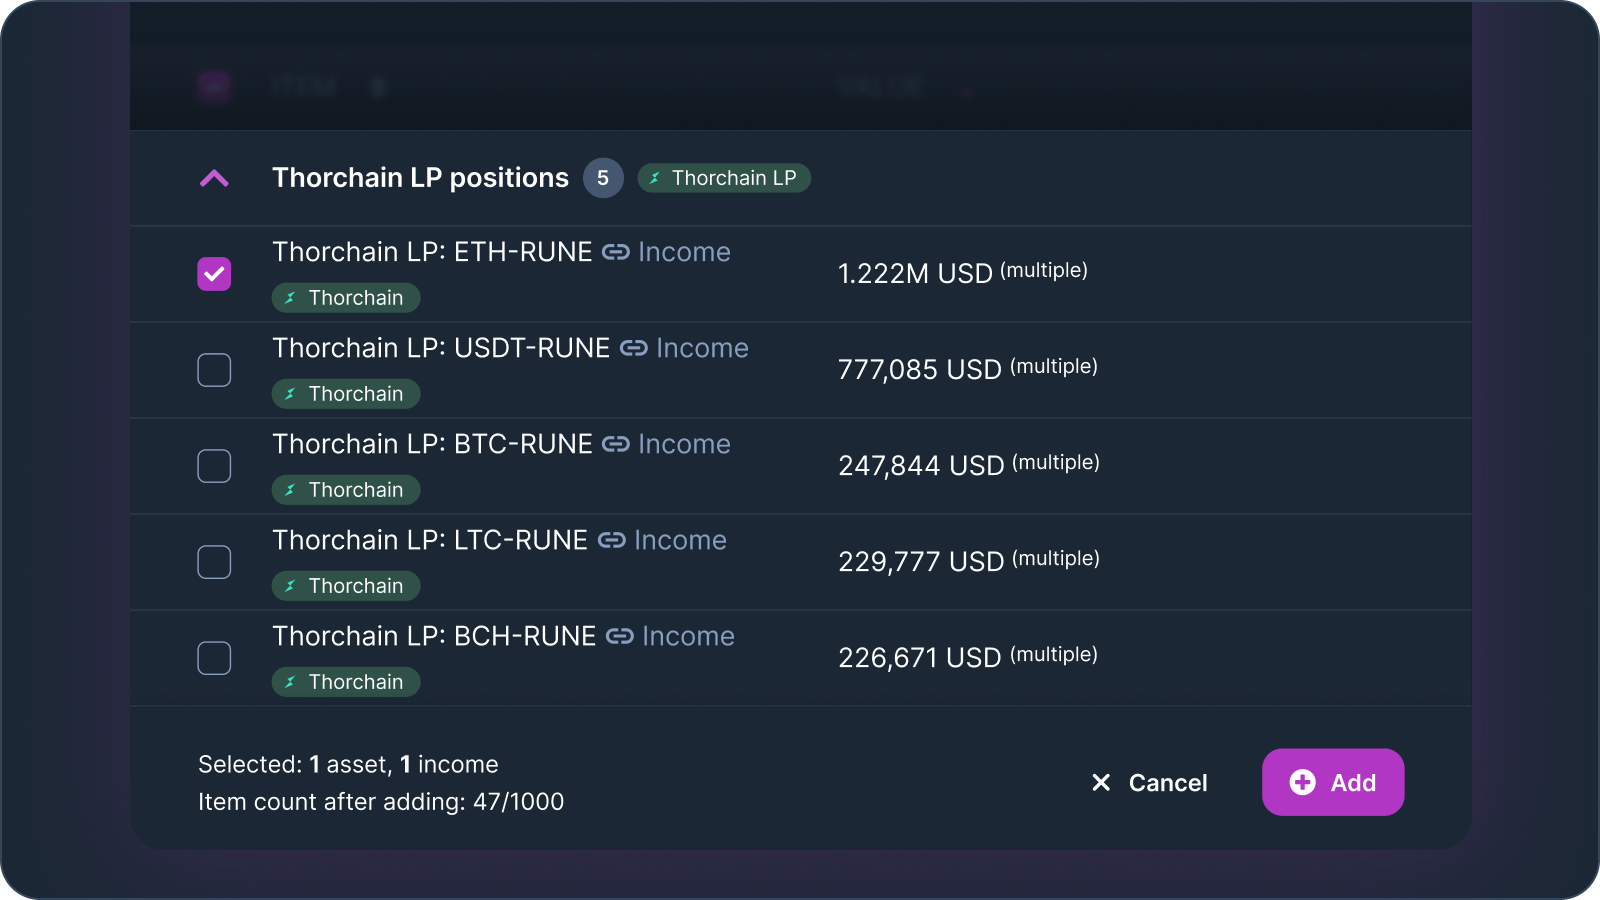Click the lightning icon in the Thorchain LP badge
Screen dimensions: 1600x900
pos(655,178)
